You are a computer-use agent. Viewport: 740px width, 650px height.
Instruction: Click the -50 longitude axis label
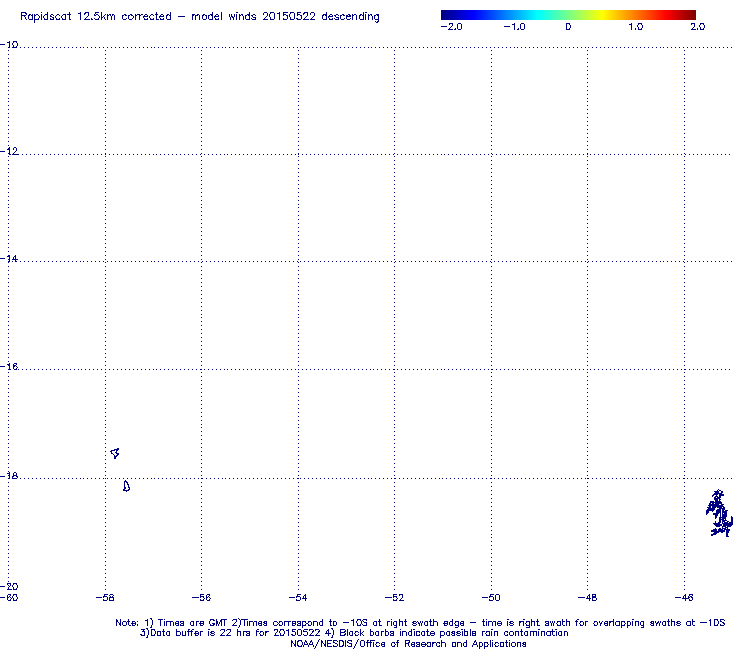(491, 598)
